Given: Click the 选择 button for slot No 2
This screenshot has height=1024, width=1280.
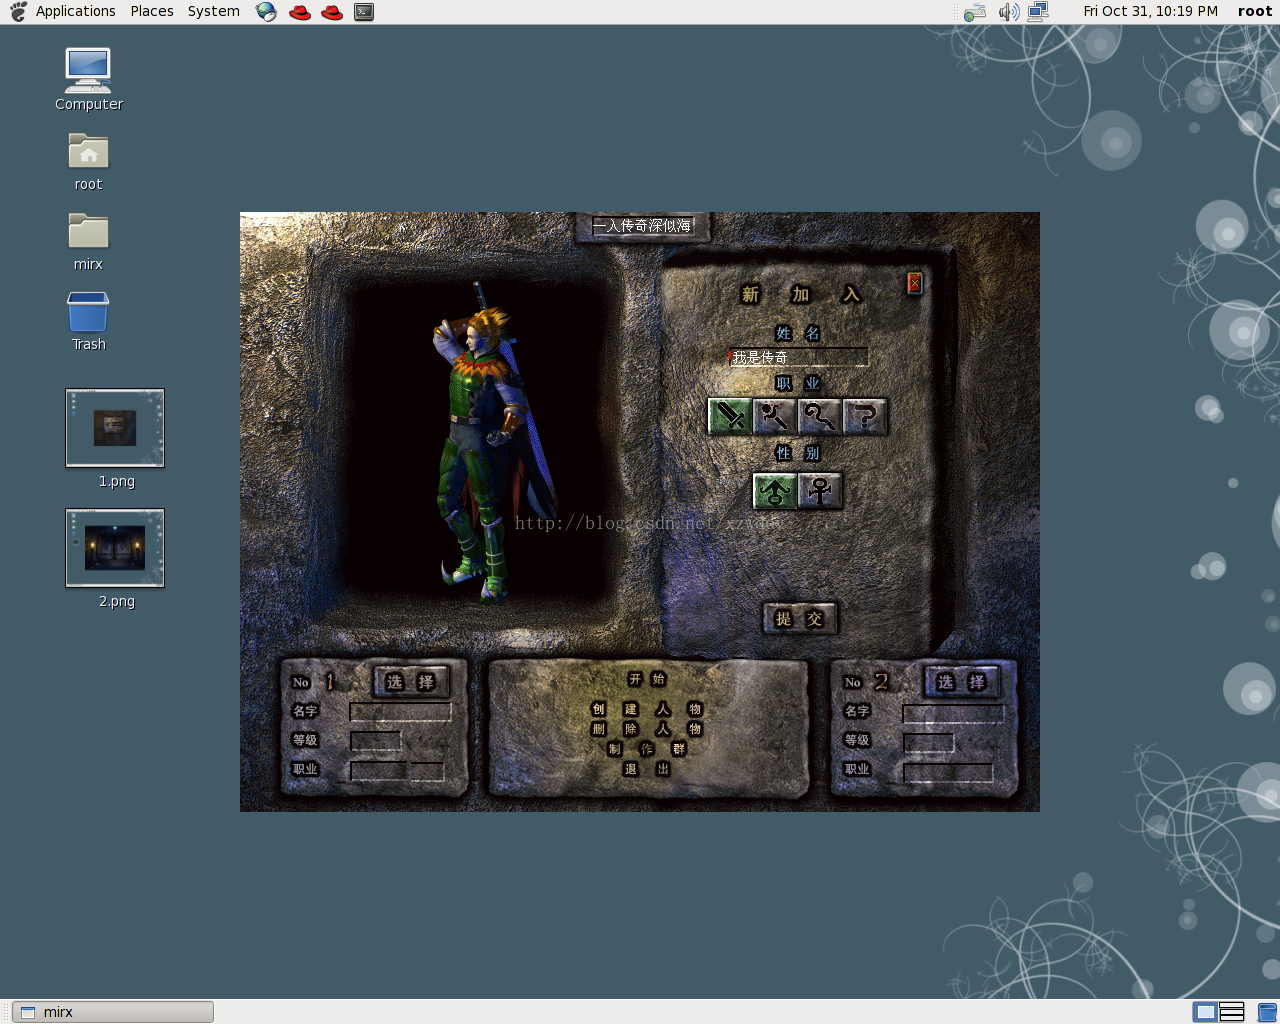Looking at the screenshot, I should pyautogui.click(x=962, y=682).
